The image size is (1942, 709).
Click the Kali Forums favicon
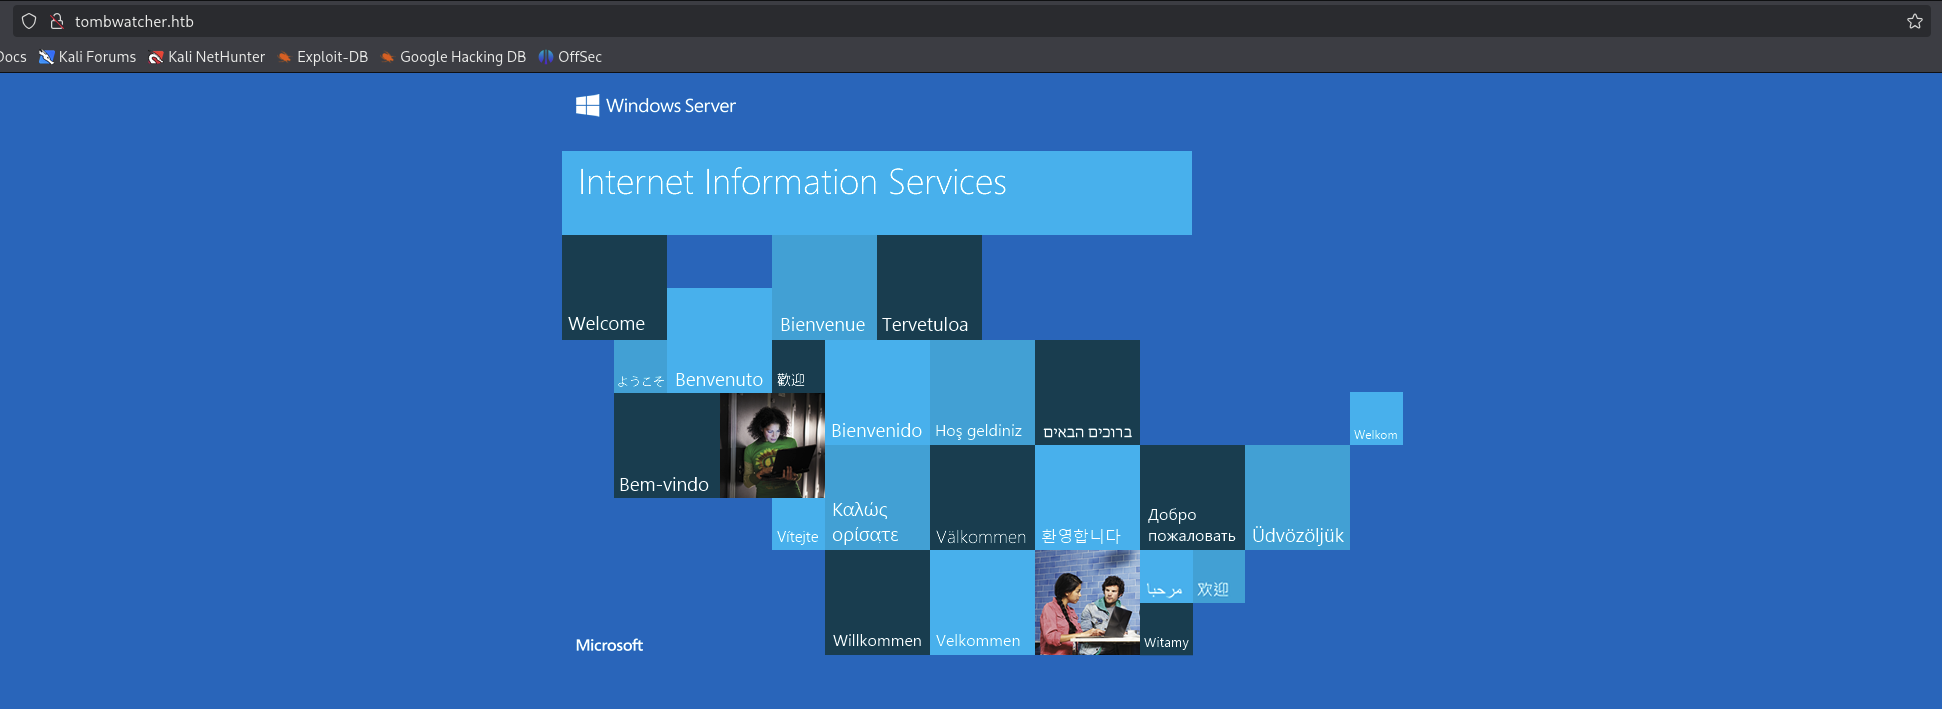click(x=46, y=57)
